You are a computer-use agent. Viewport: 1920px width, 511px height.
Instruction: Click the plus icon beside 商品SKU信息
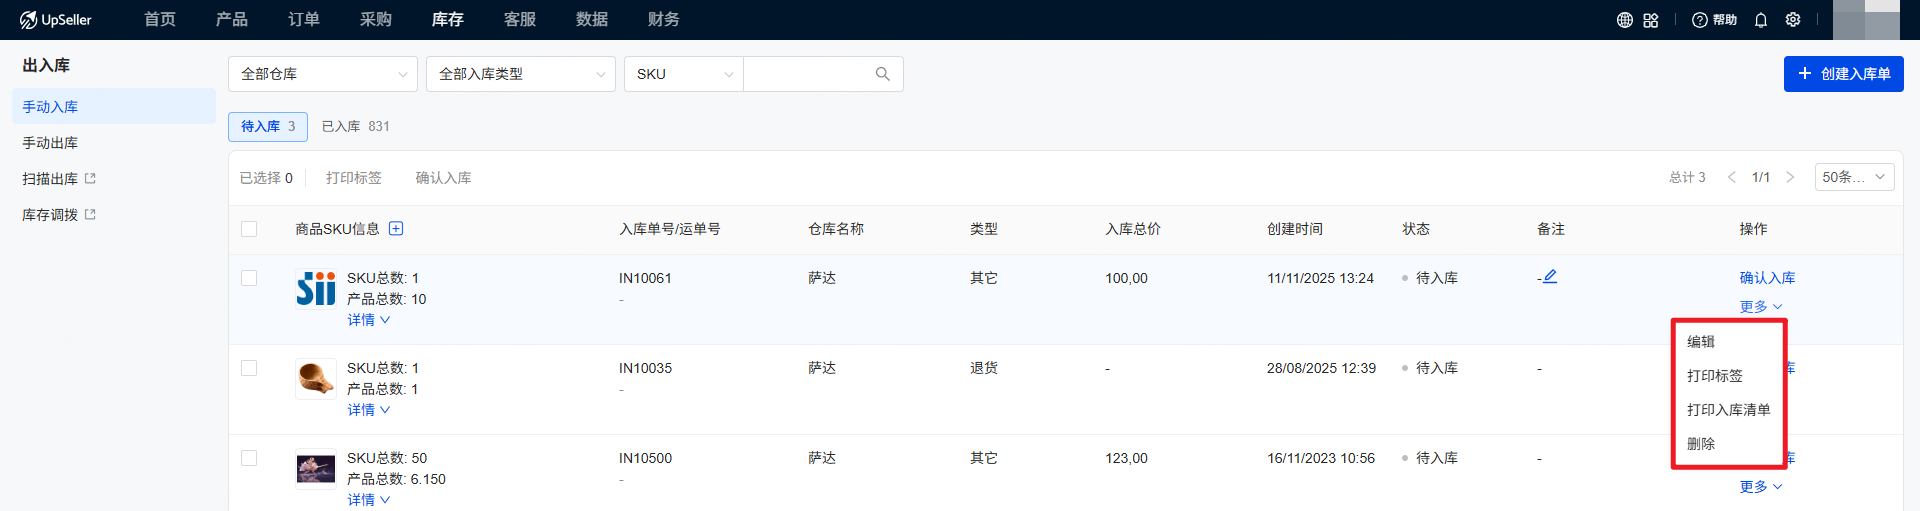(396, 229)
